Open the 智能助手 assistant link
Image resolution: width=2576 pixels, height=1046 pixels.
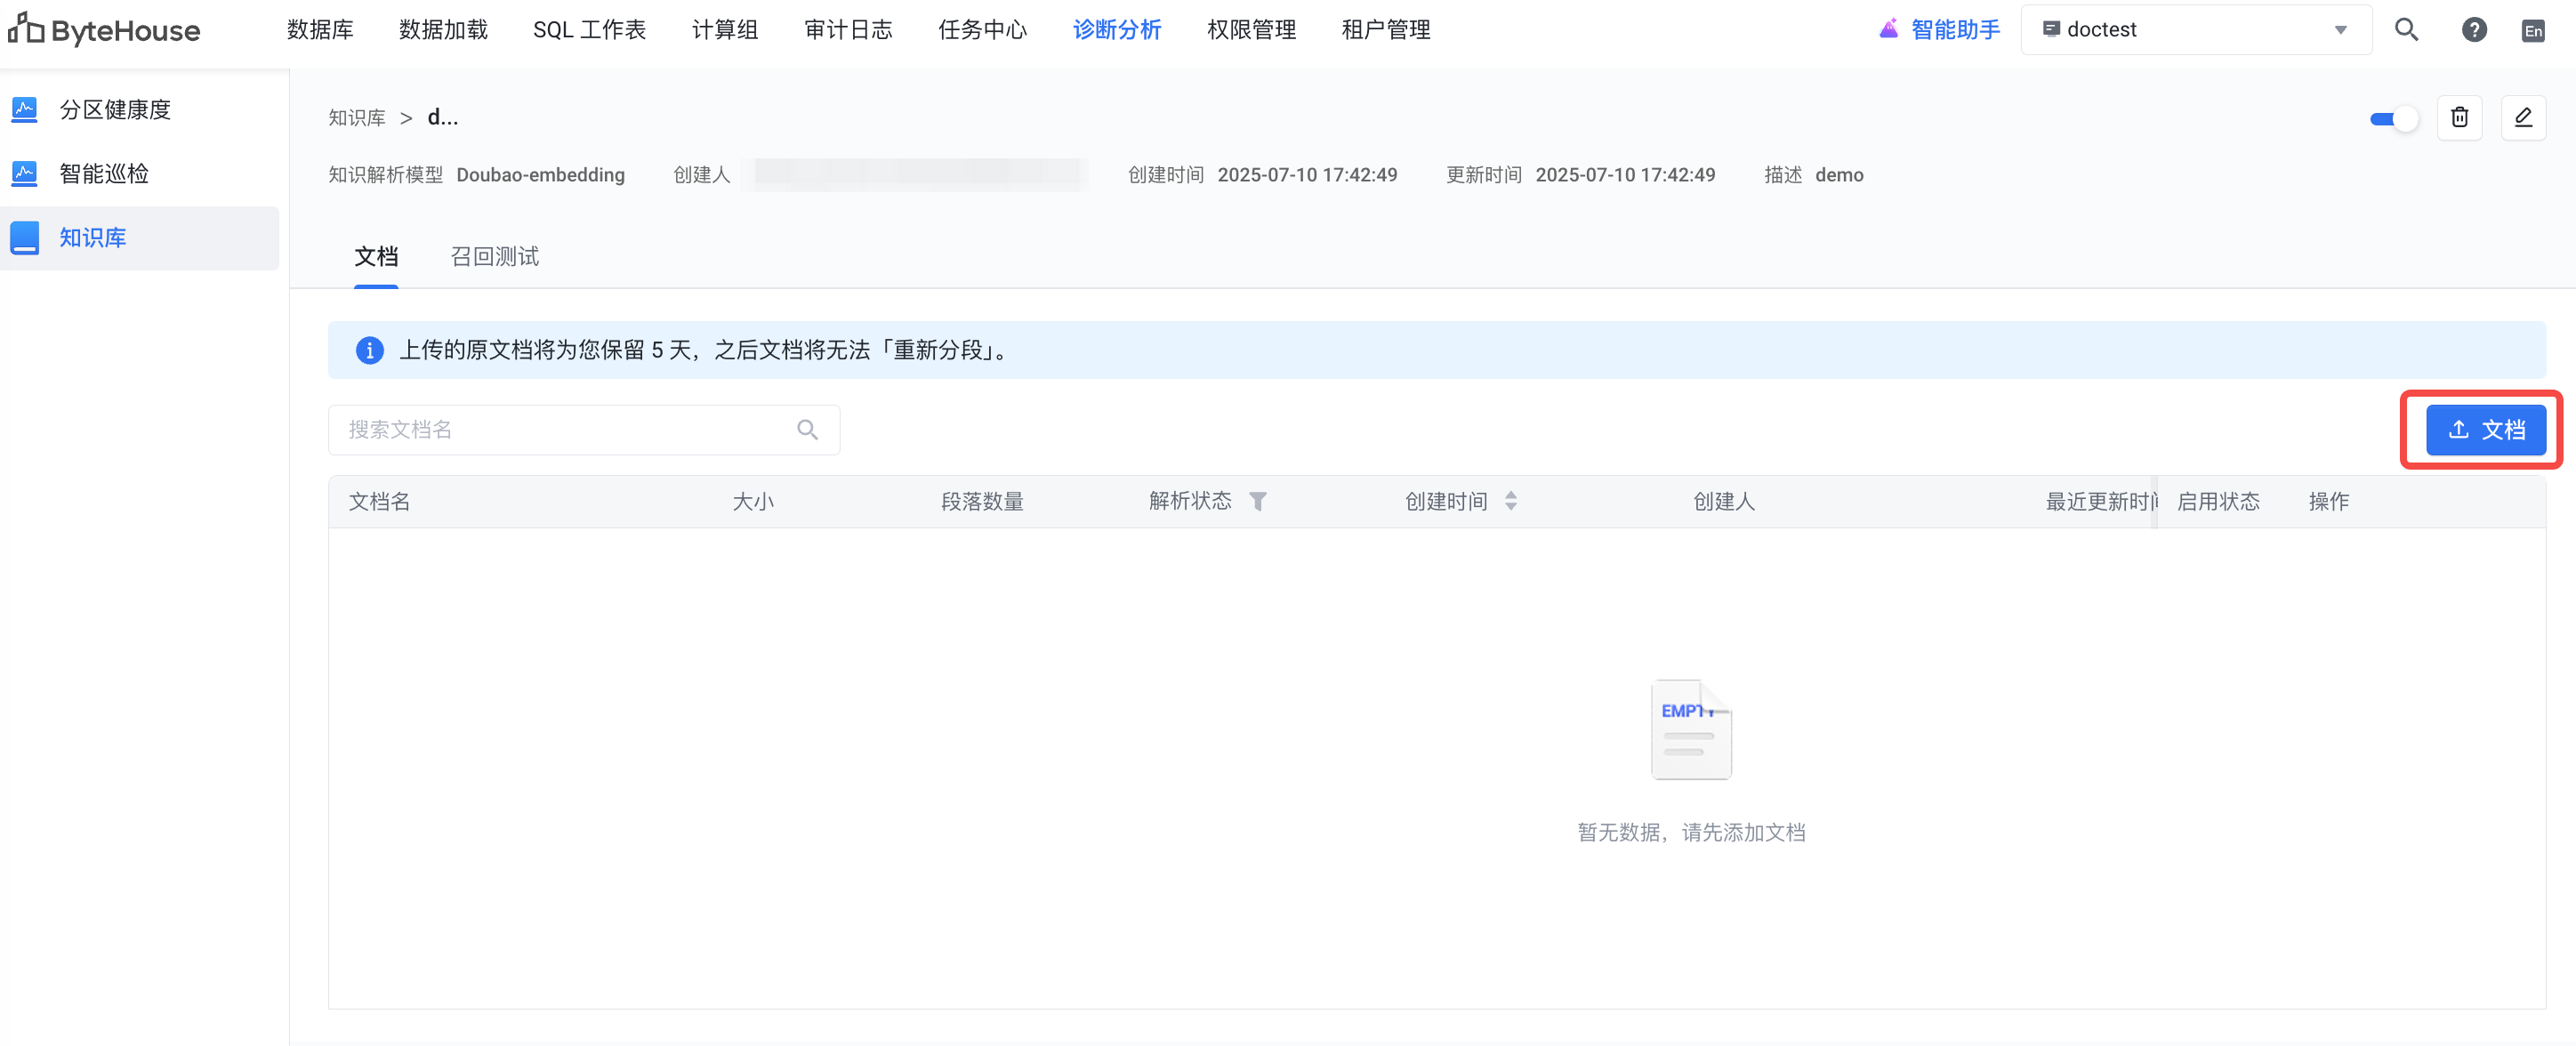tap(1940, 30)
